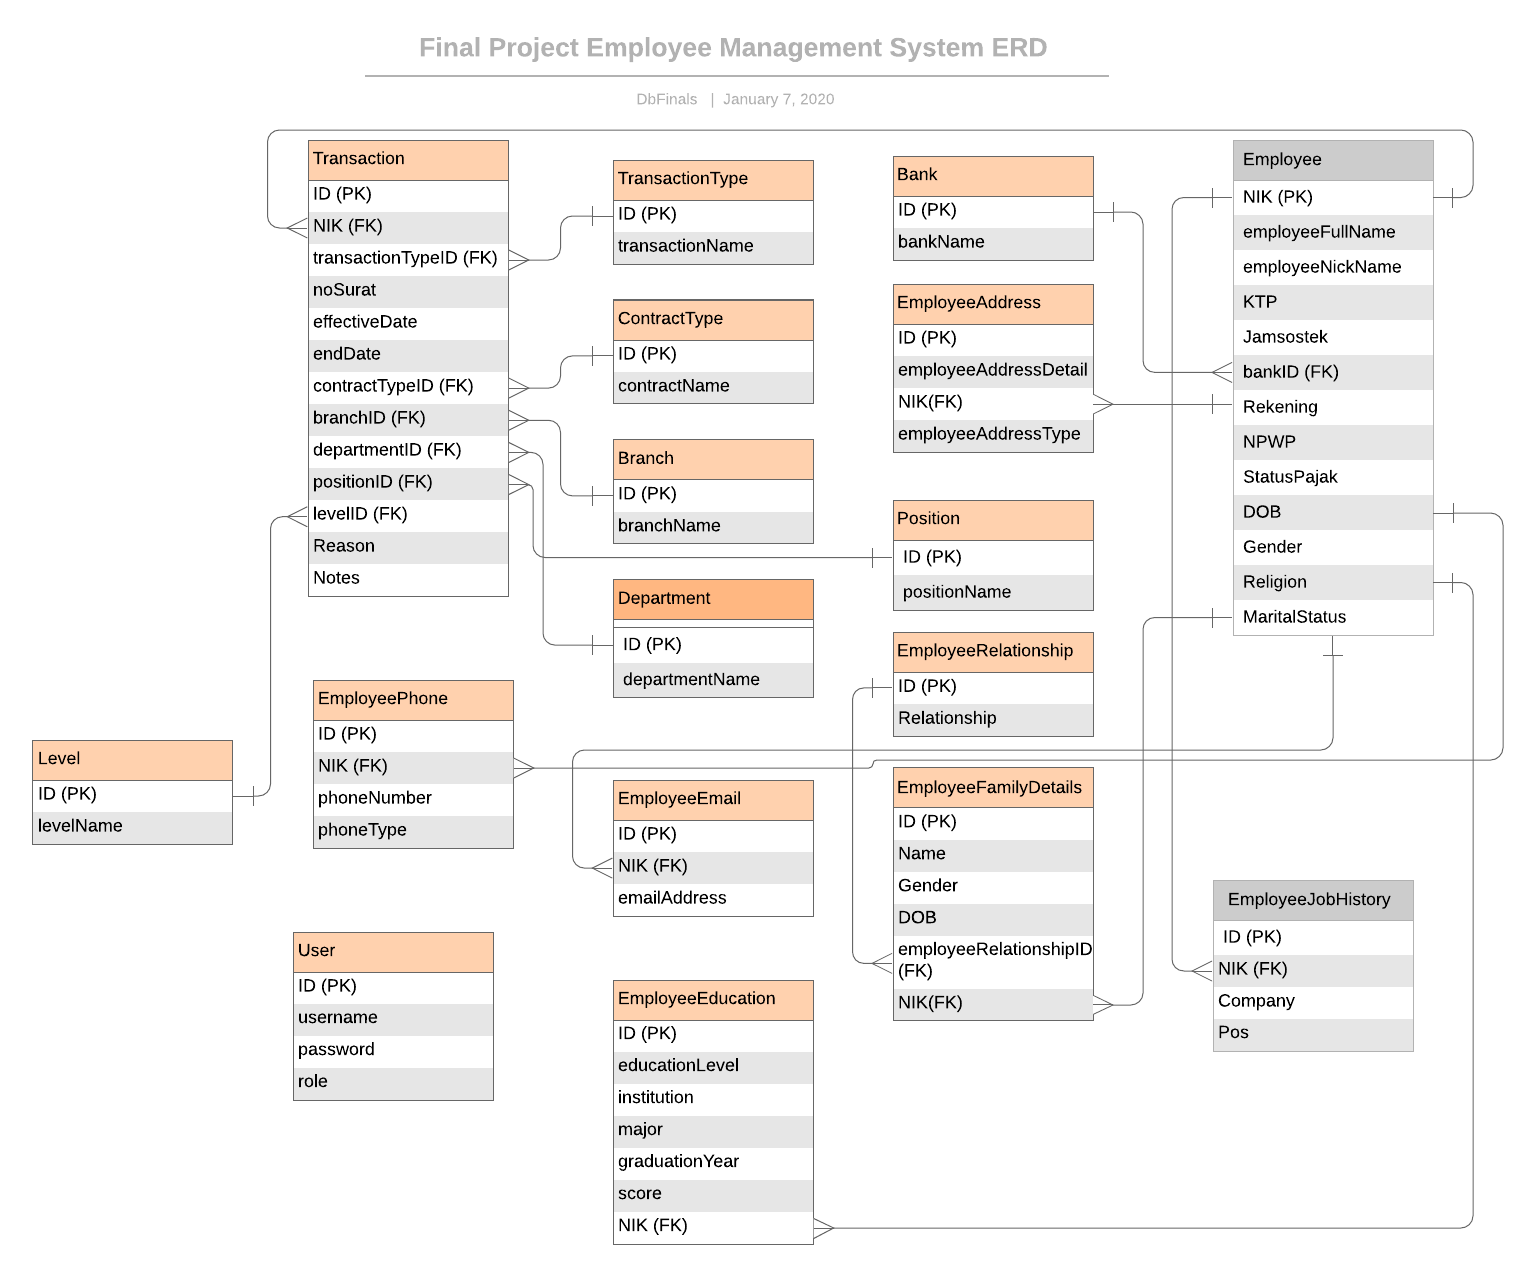Viewport: 1527px width, 1265px height.
Task: Select the bankName field in Bank
Action: 993,243
